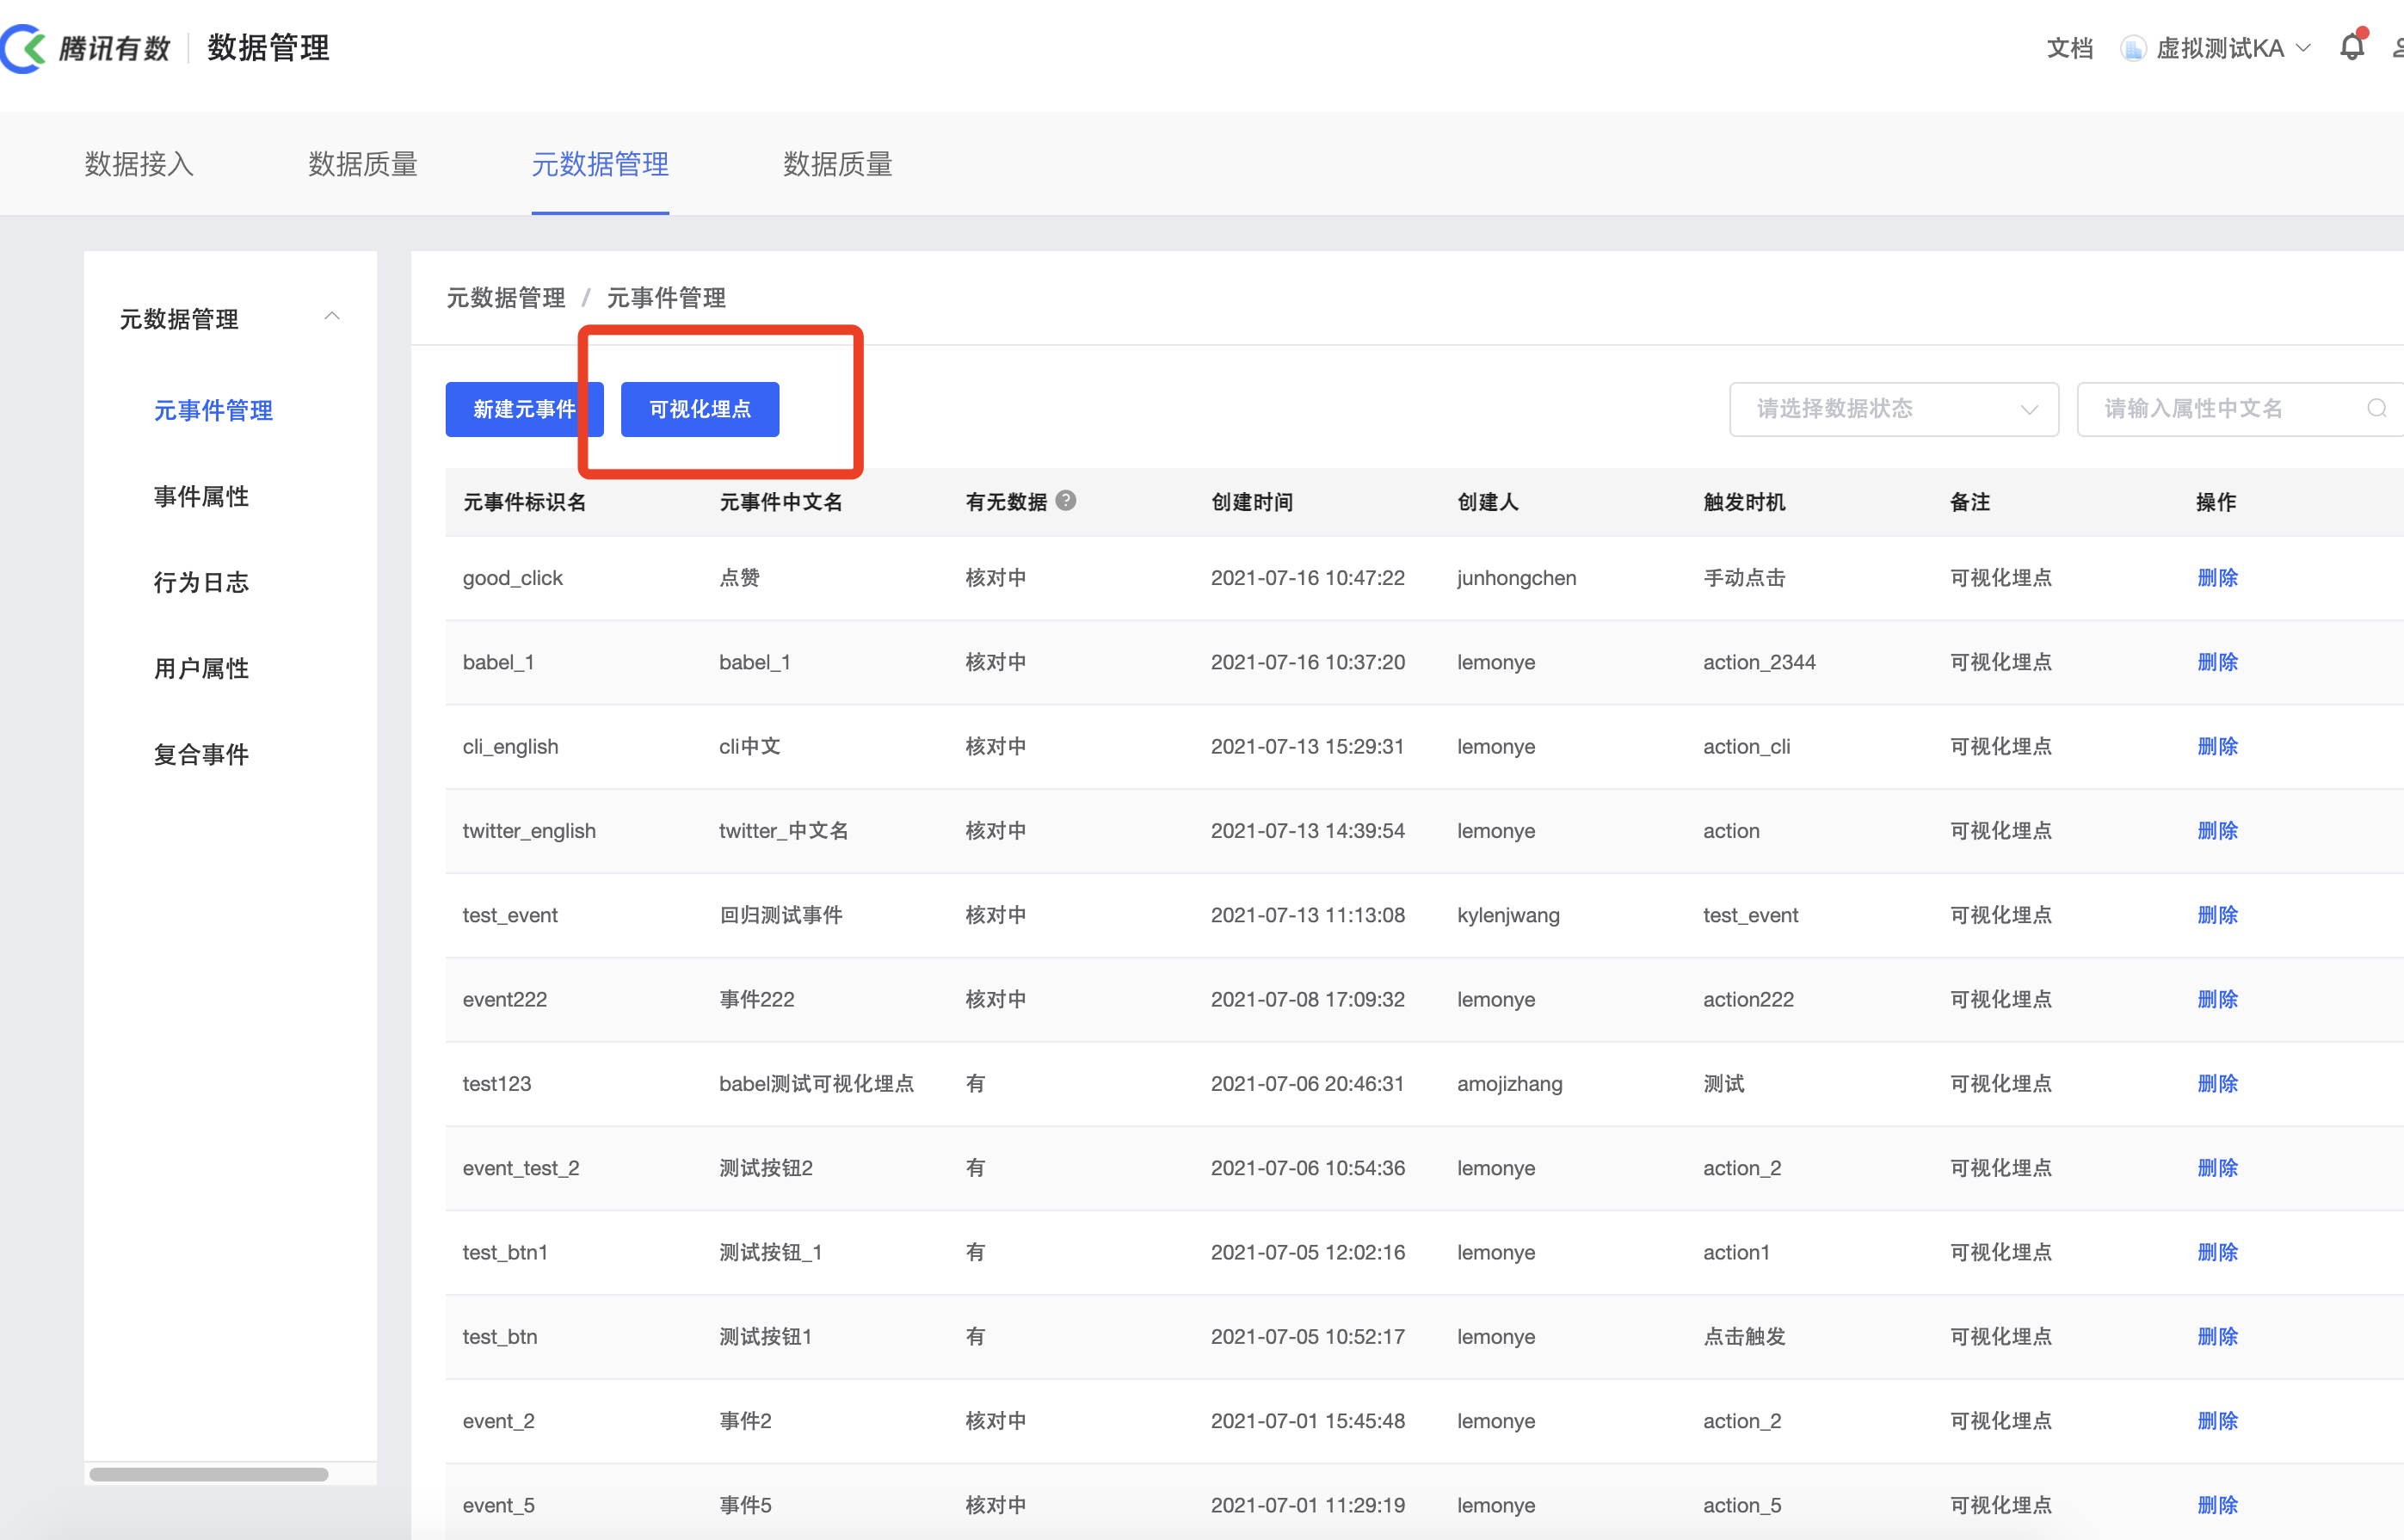This screenshot has height=1540, width=2404.
Task: Open the 文档 link in the header
Action: tap(2070, 48)
